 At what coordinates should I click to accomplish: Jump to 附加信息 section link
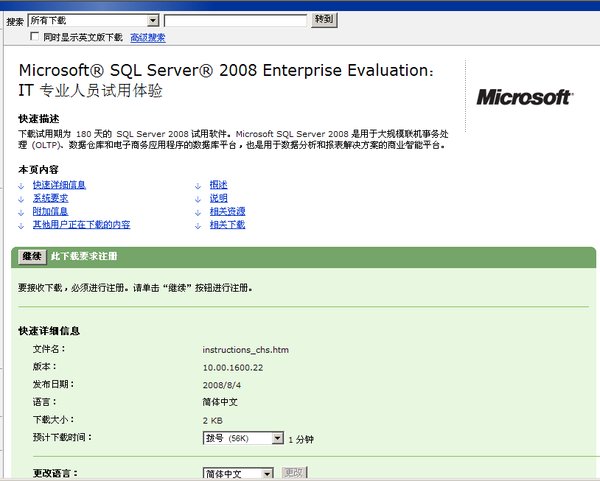(51, 211)
